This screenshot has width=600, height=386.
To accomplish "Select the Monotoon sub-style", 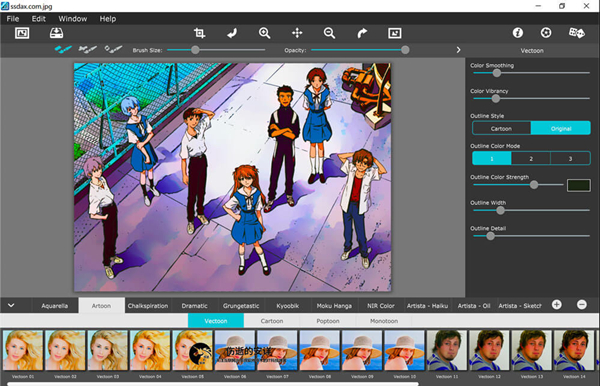I will (384, 321).
